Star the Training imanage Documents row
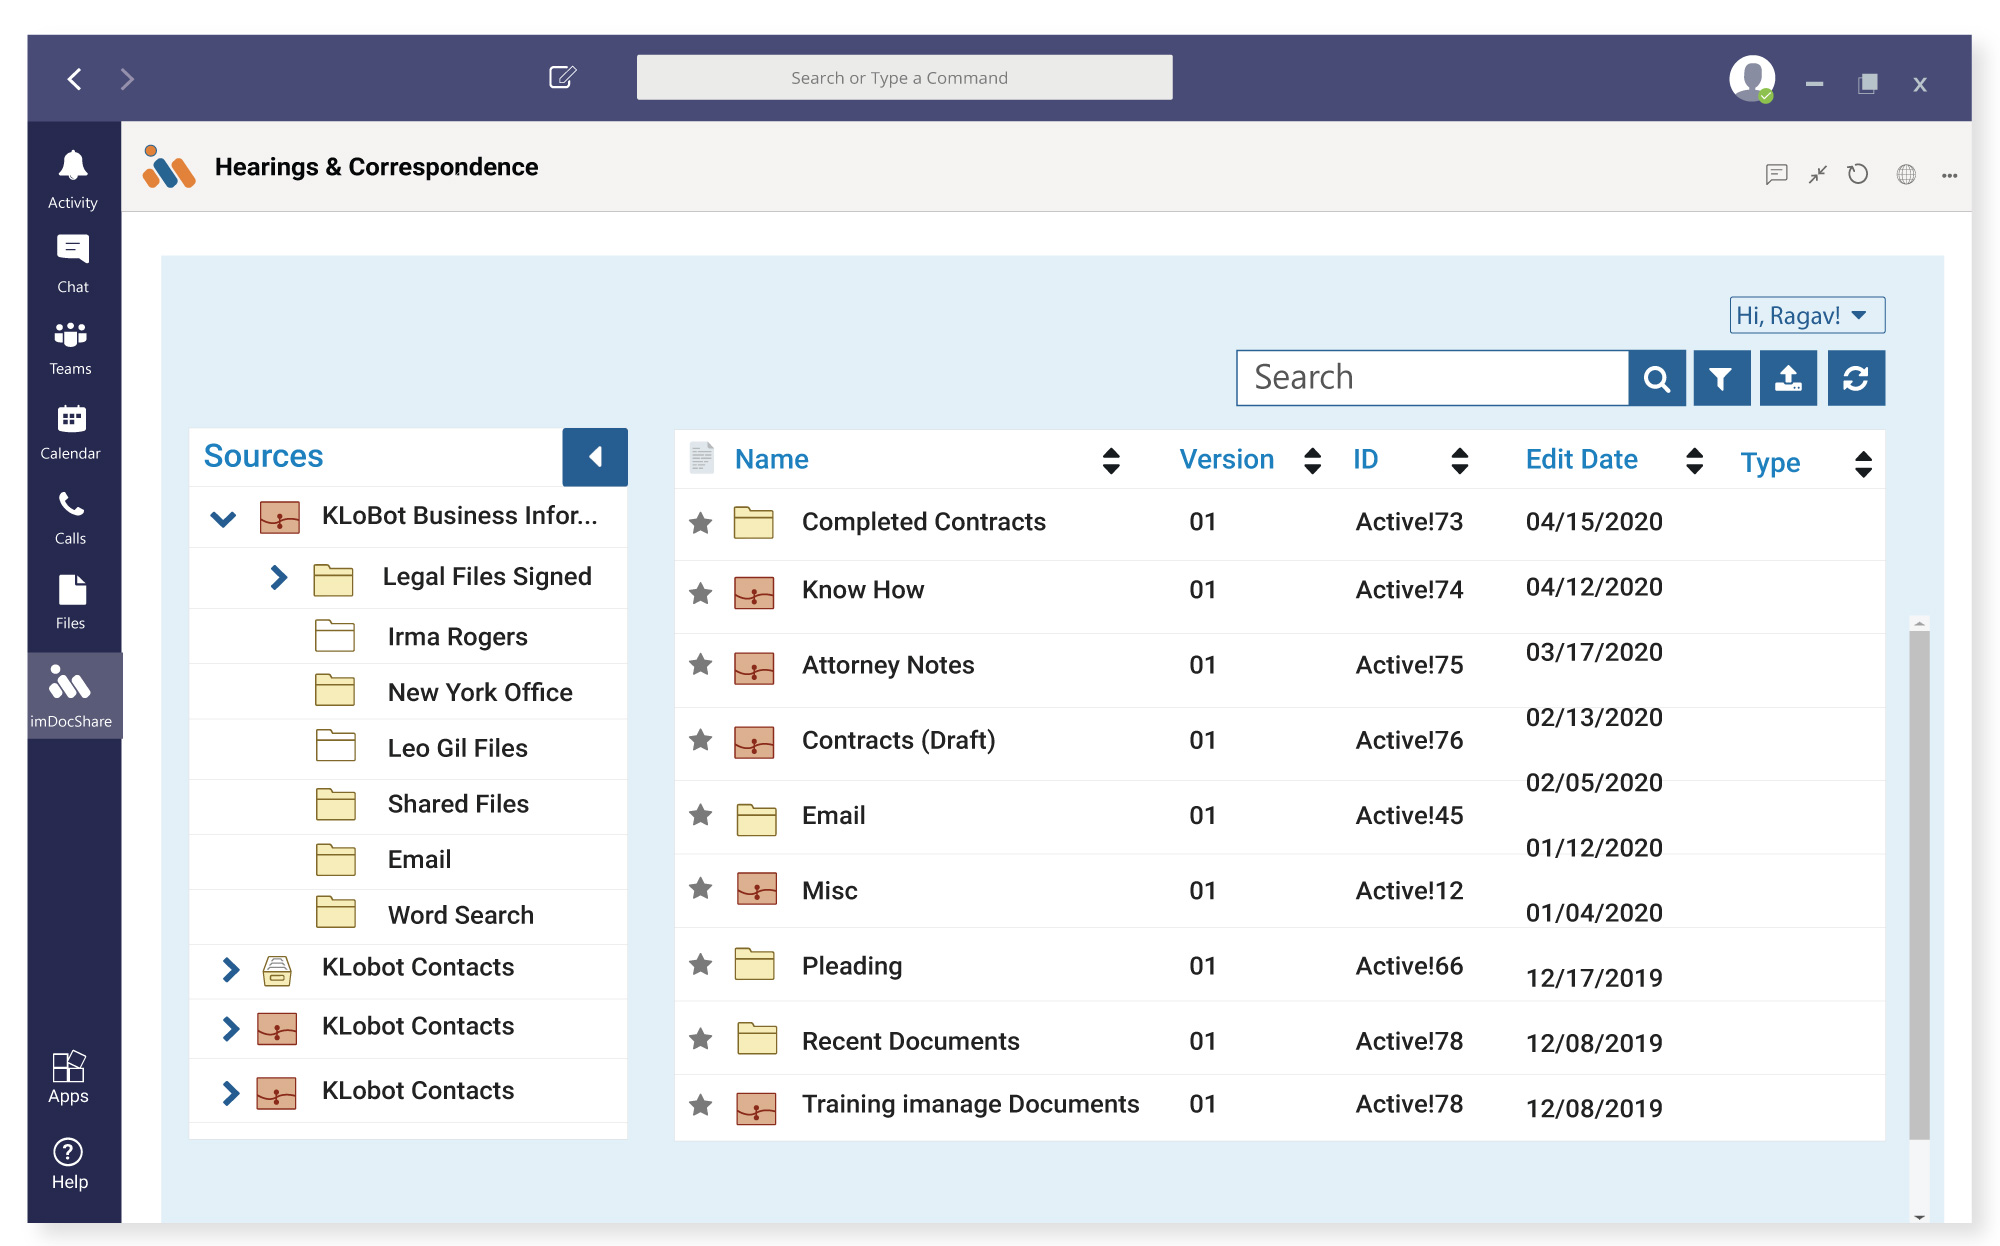The height and width of the screenshot is (1246, 2000). click(x=701, y=1104)
